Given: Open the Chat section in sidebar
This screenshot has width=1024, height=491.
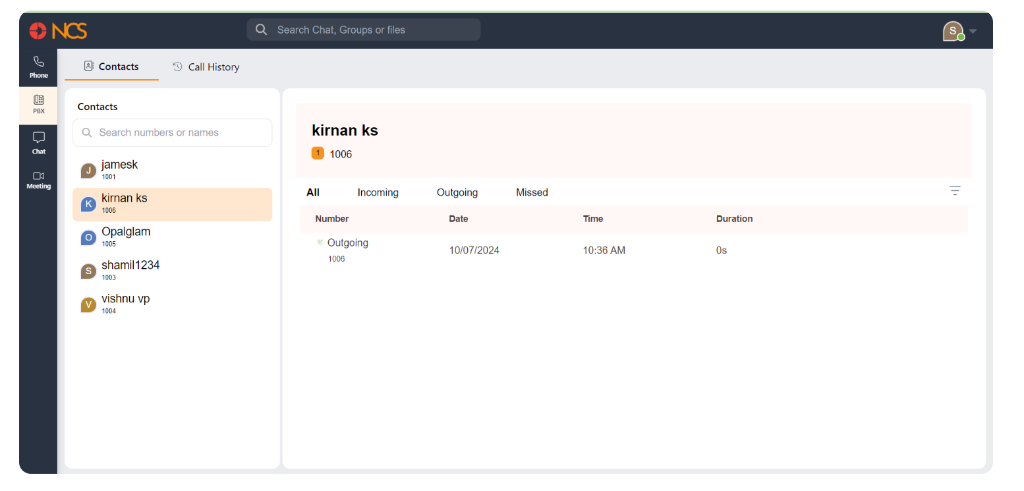Looking at the screenshot, I should pos(39,143).
